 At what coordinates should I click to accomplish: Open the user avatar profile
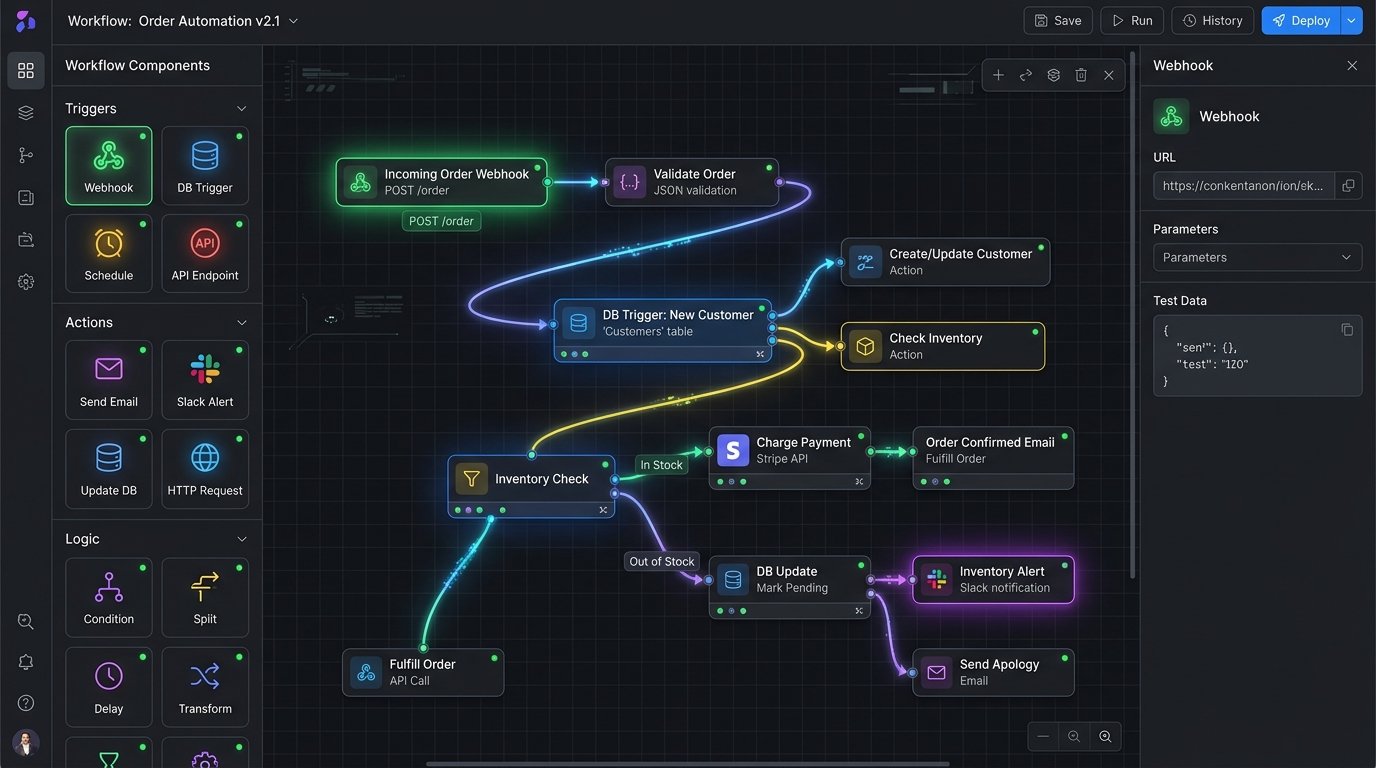(x=26, y=742)
